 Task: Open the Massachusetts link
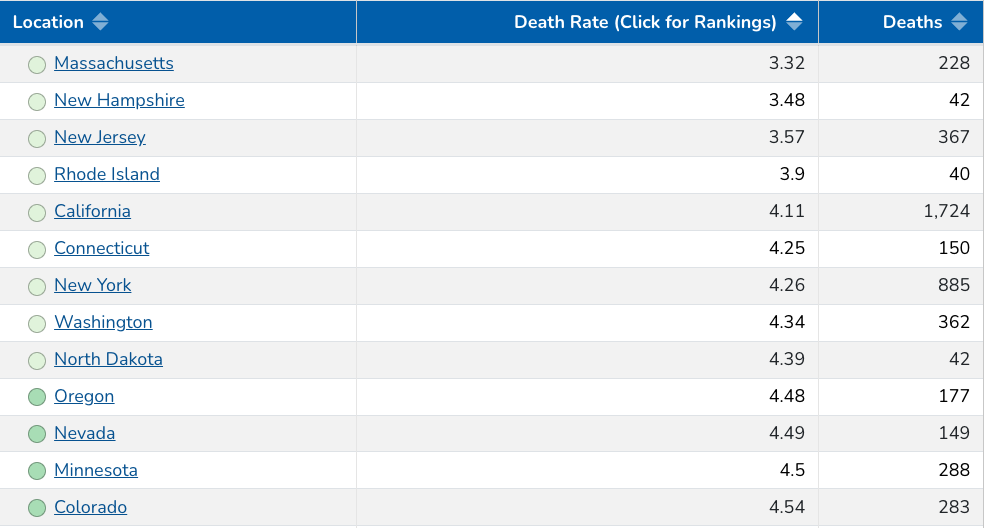[114, 63]
